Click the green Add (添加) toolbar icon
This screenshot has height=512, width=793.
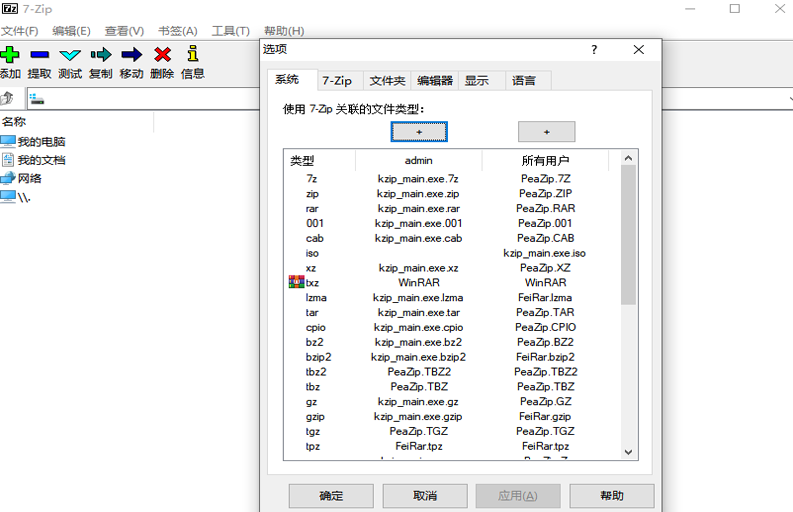click(x=10, y=55)
